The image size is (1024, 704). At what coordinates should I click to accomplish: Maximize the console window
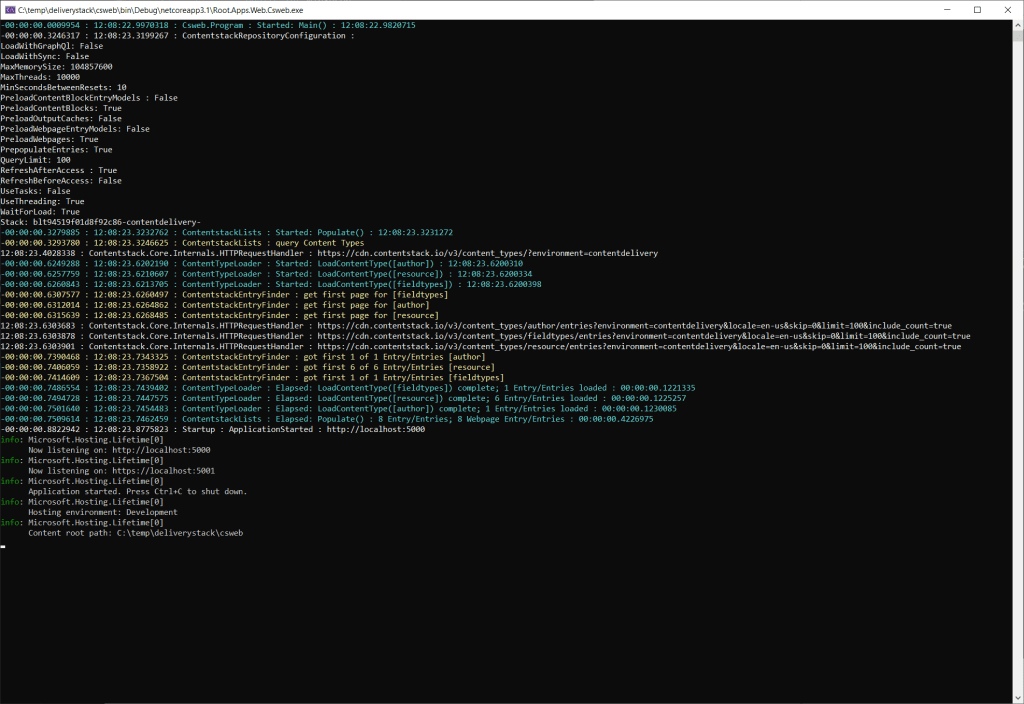point(976,9)
